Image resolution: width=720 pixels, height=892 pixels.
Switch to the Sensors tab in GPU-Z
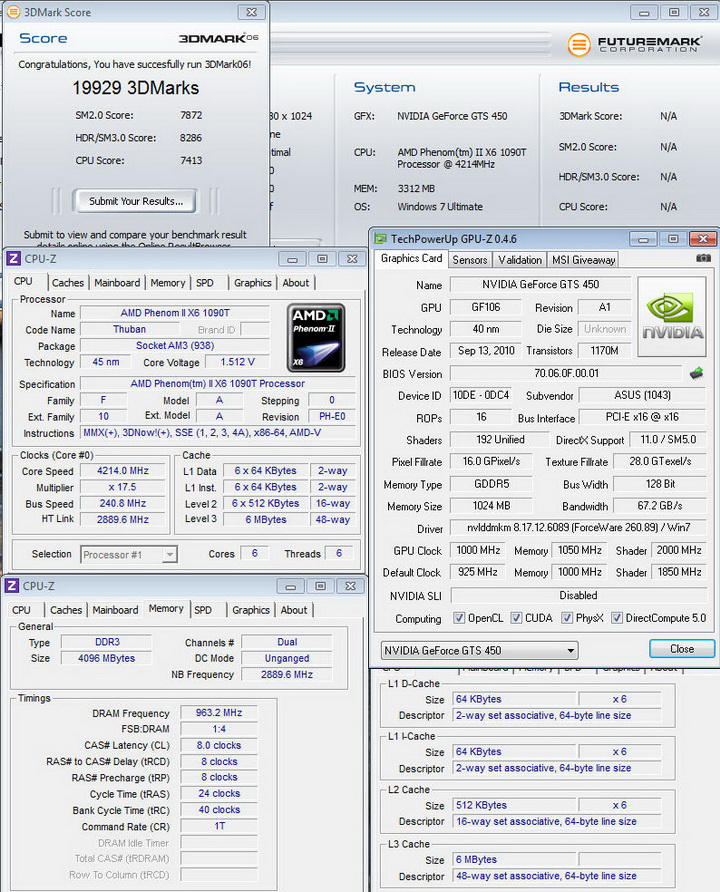pos(470,260)
